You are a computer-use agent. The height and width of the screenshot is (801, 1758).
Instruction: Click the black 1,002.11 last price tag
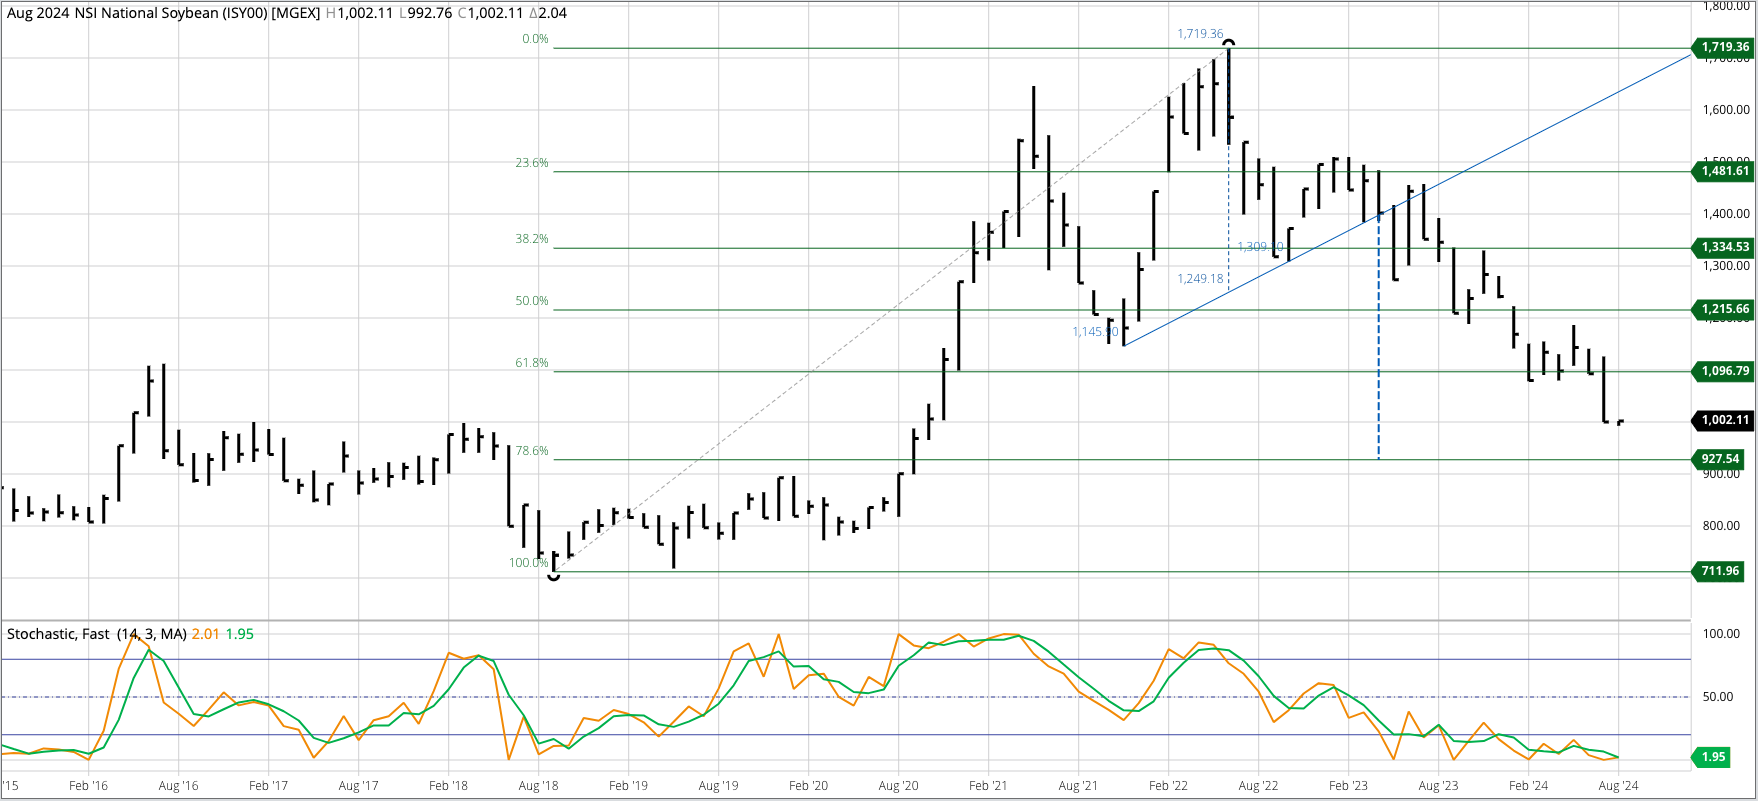(x=1724, y=420)
